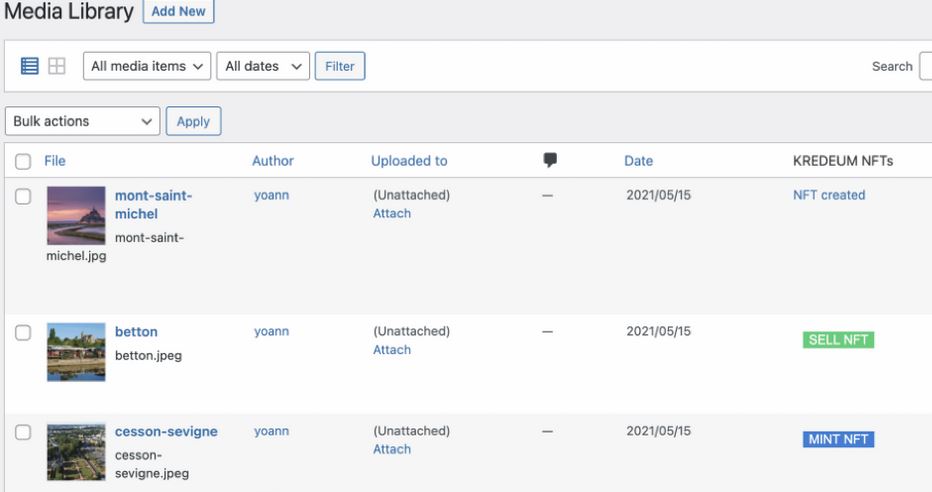Click Attach link for betton
This screenshot has width=932, height=492.
click(x=392, y=350)
